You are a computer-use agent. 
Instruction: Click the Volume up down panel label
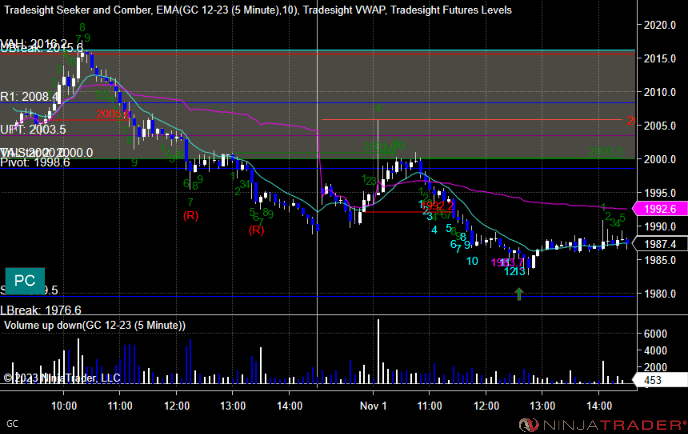pos(95,325)
